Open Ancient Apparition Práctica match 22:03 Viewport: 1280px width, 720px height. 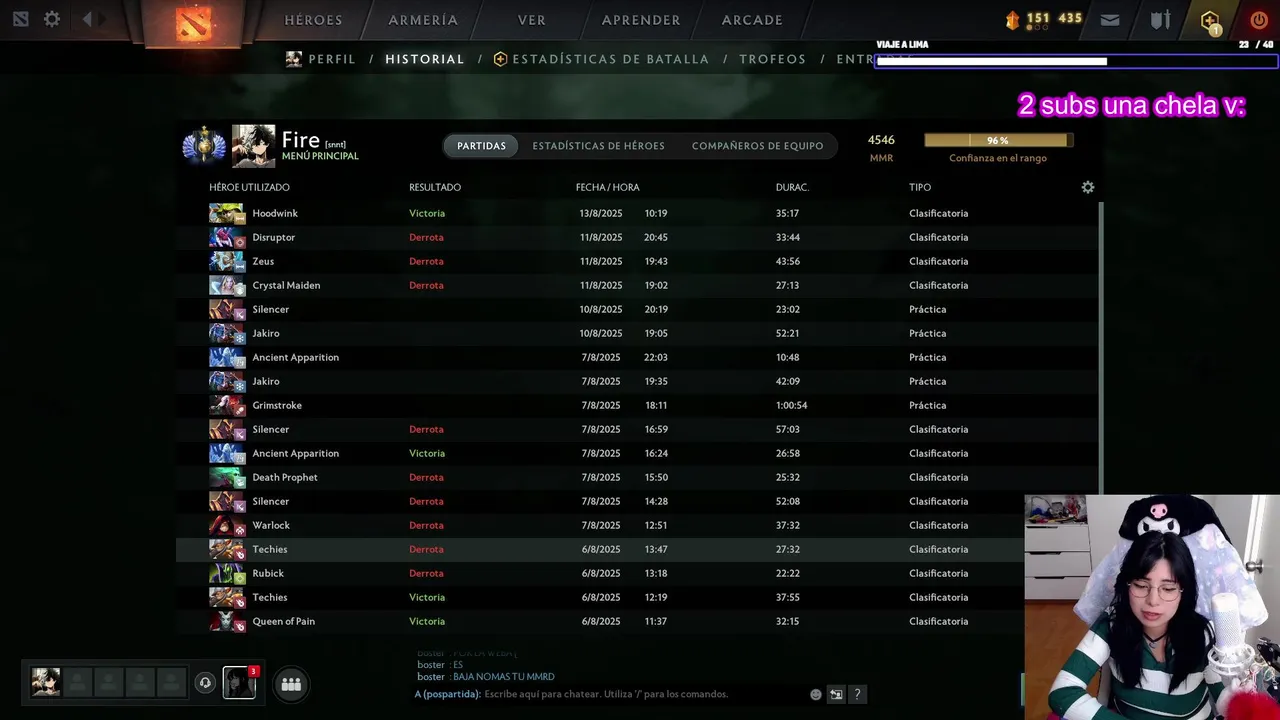click(x=636, y=357)
